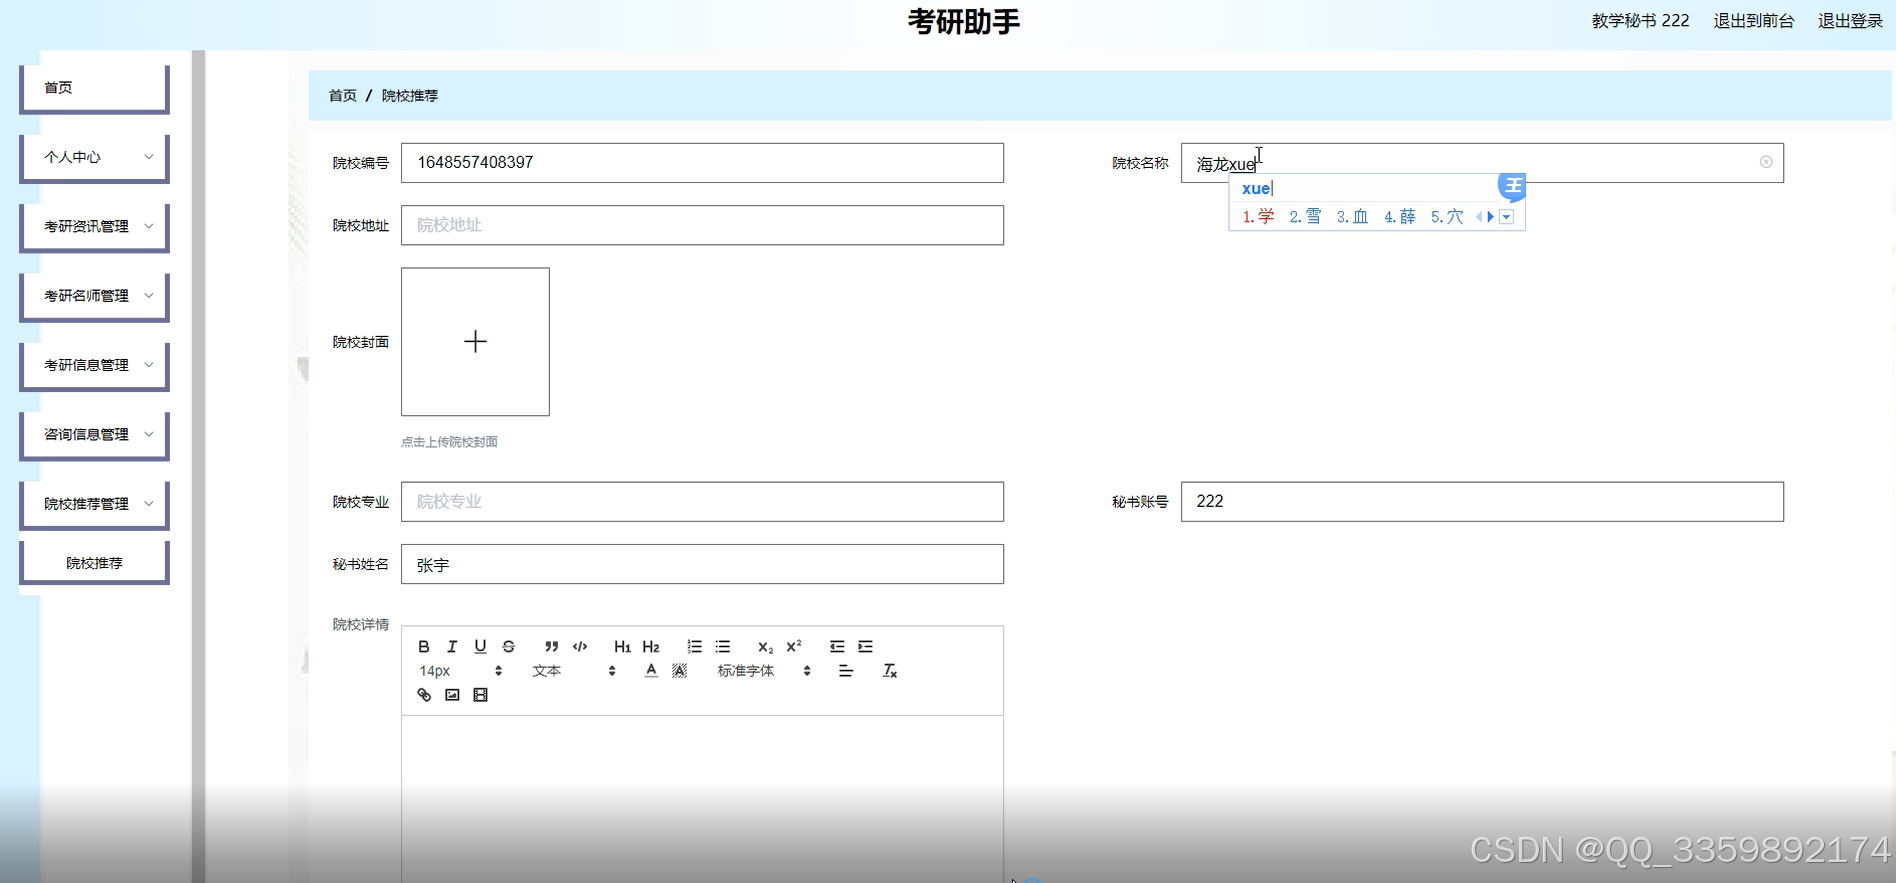Screen dimensions: 1896x883
Task: Apply subscript formatting
Action: tap(765, 647)
